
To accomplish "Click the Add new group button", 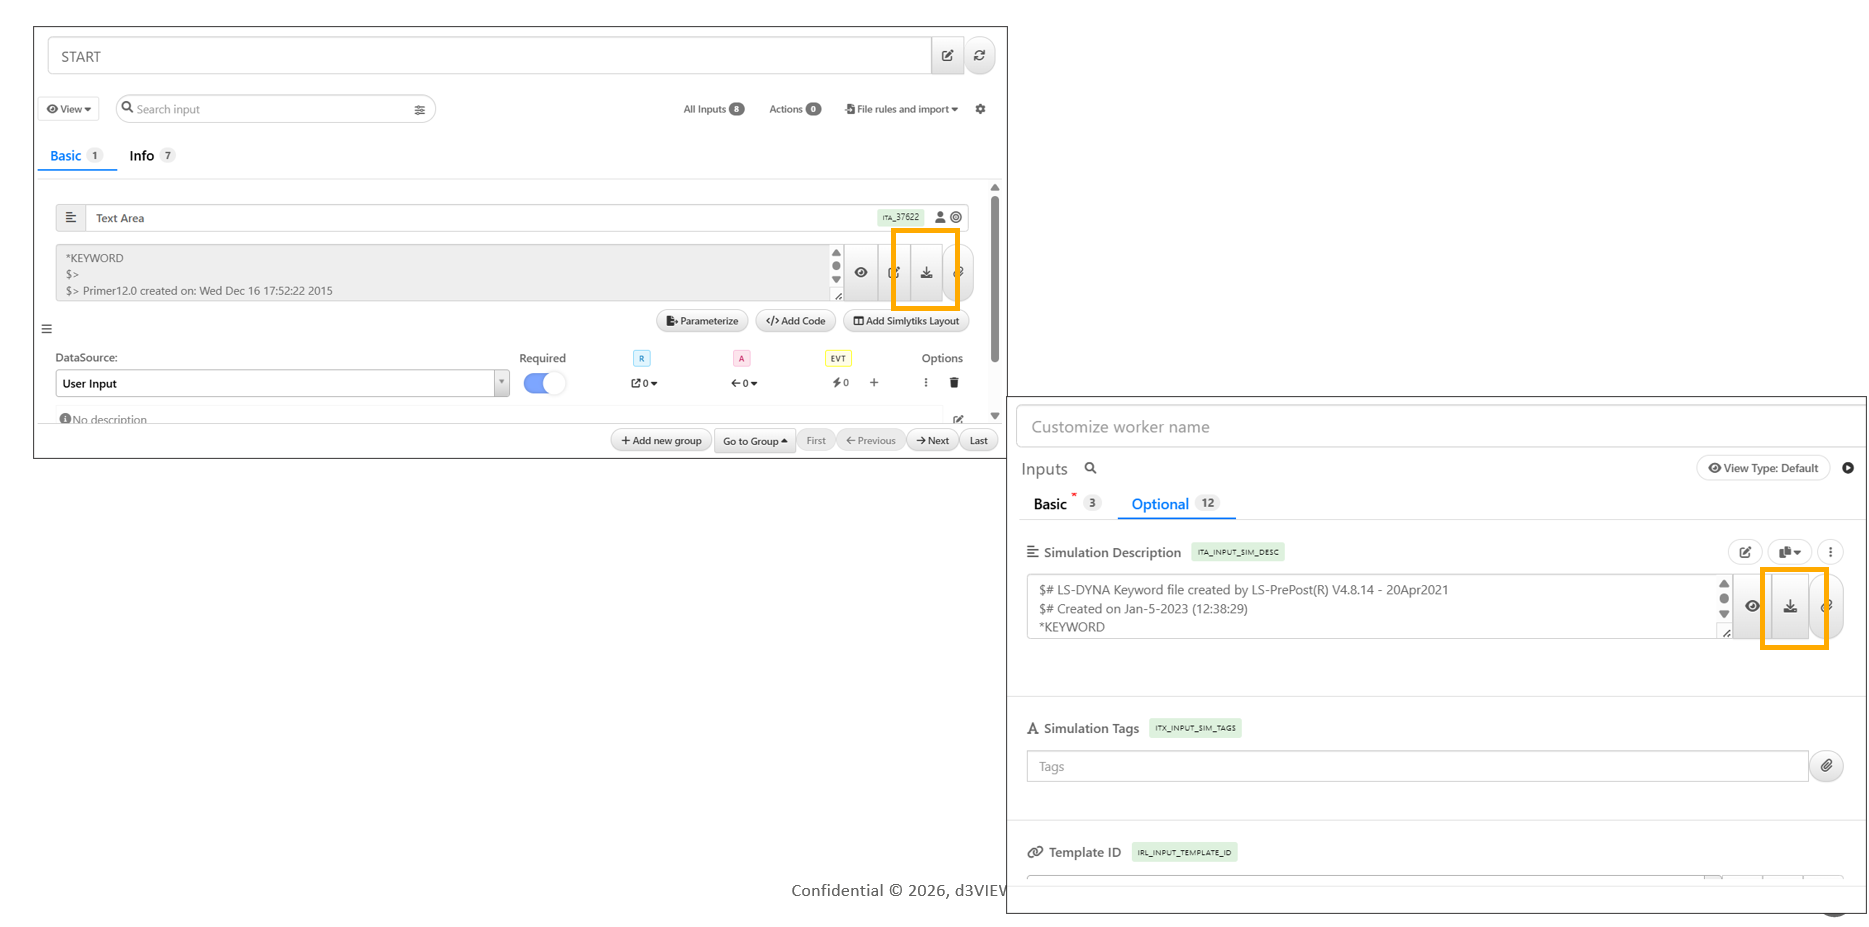I will point(661,441).
